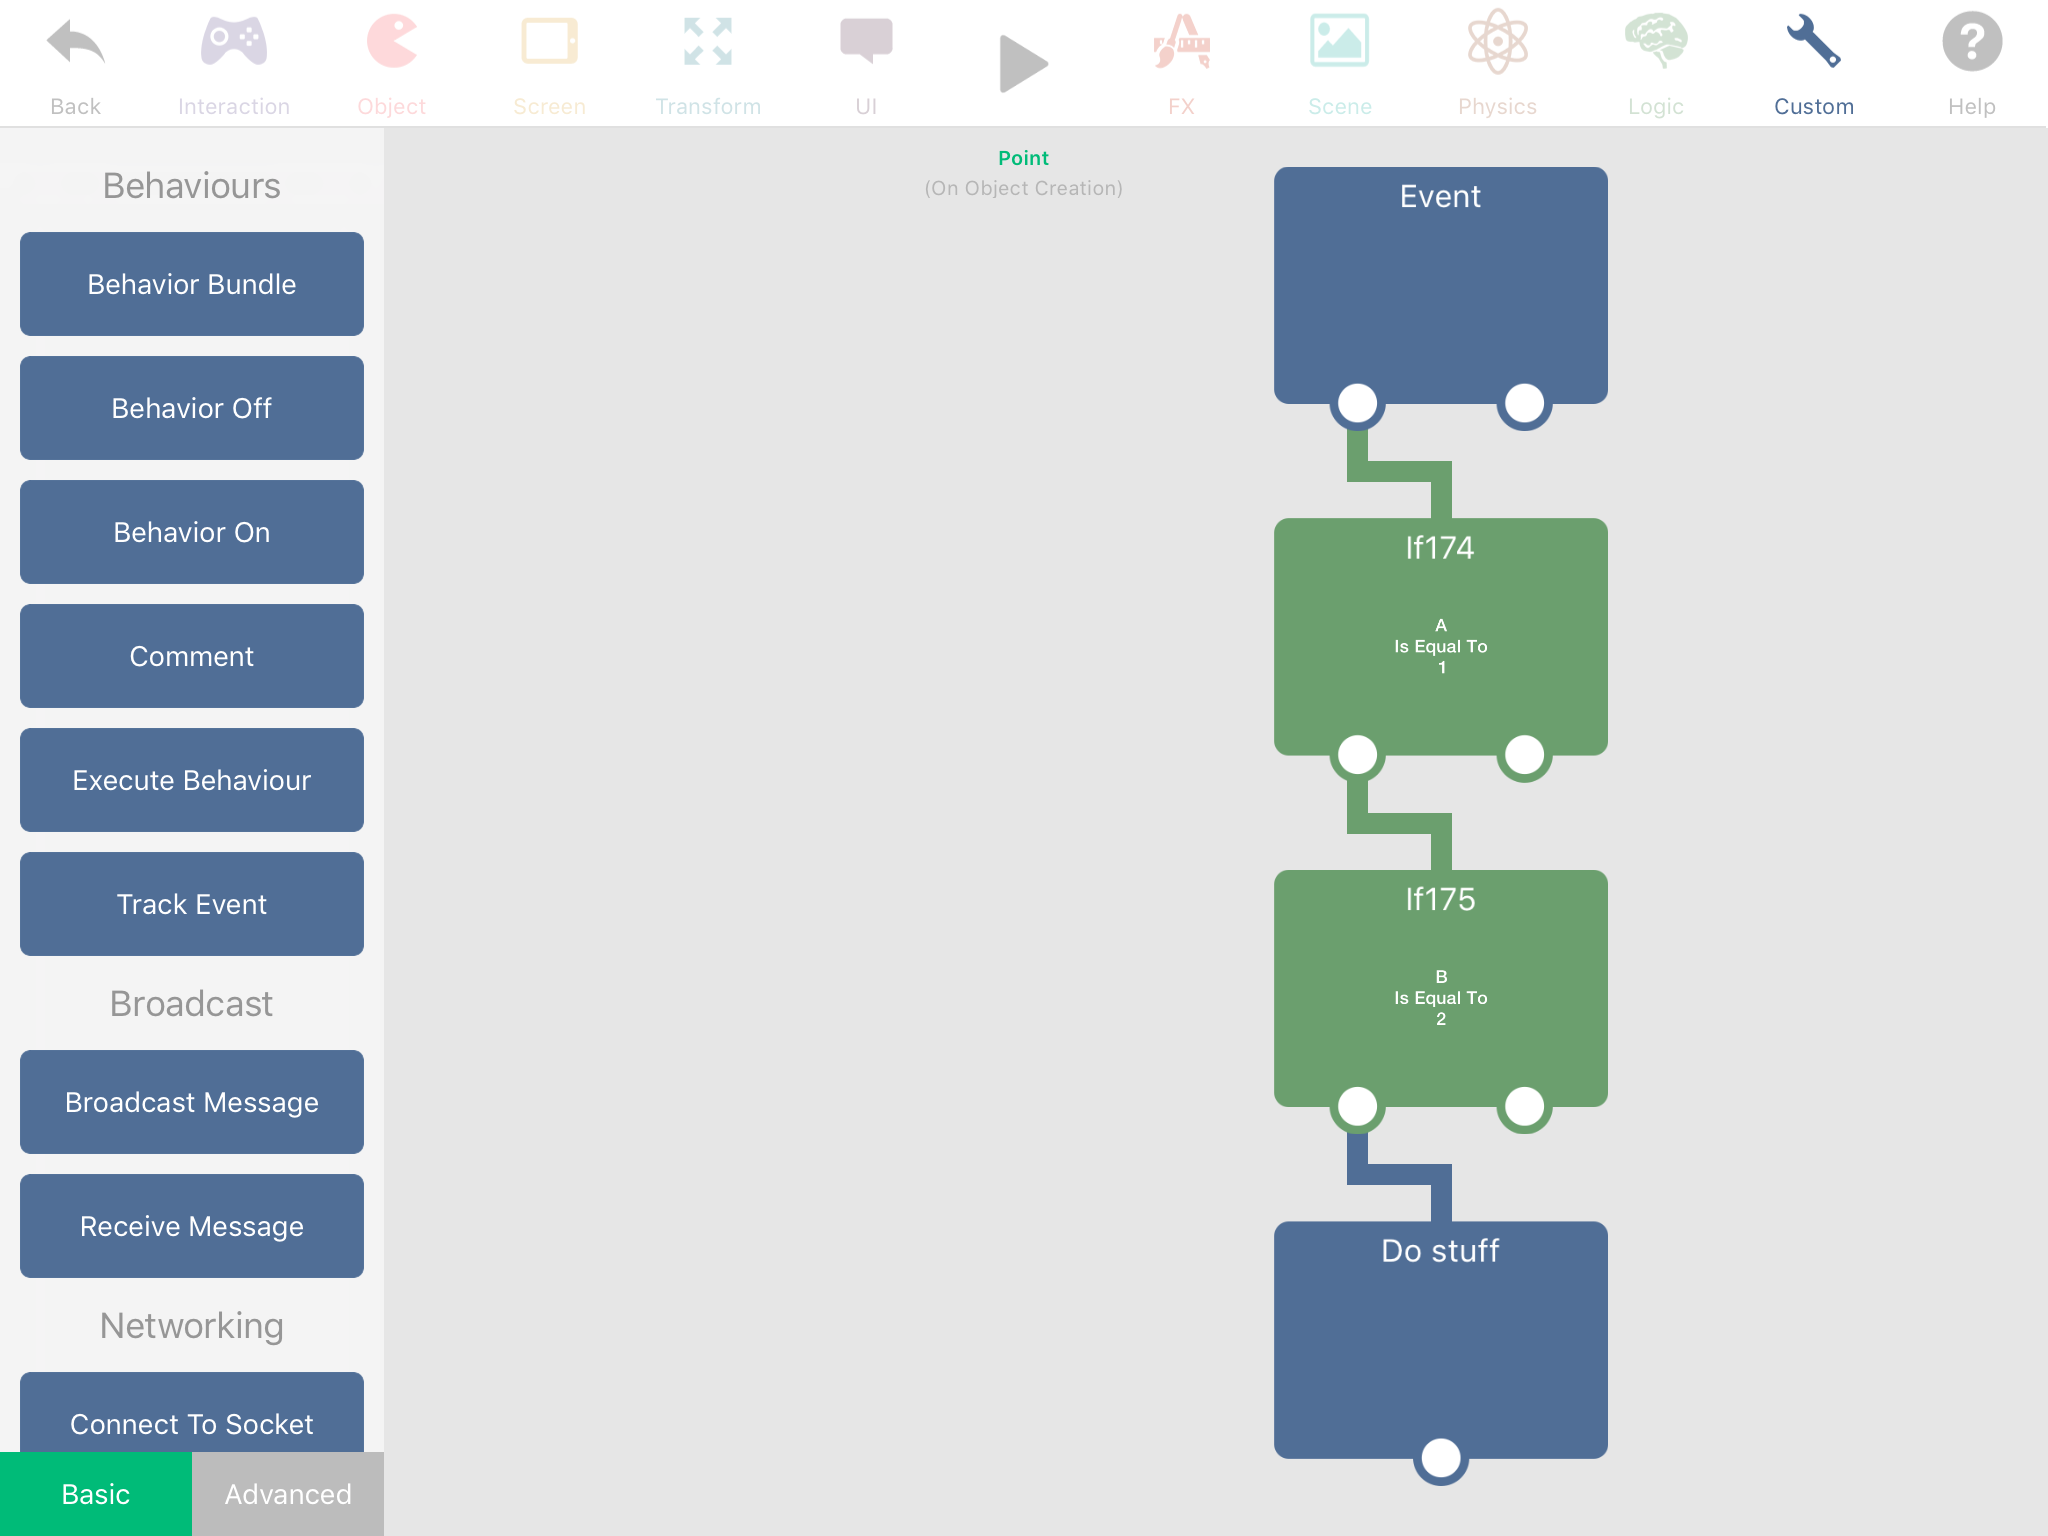The height and width of the screenshot is (1536, 2048).
Task: Select the Transform arrows icon
Action: click(x=707, y=45)
